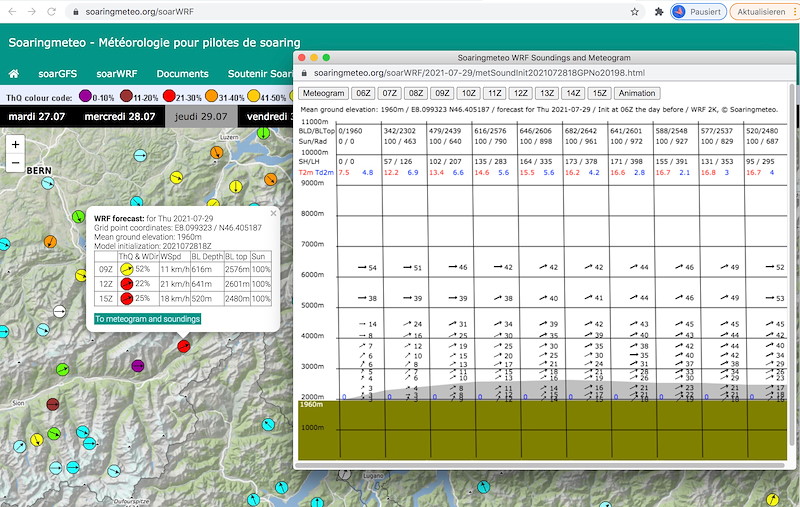Go forward in the browser
This screenshot has height=507, width=800.
(x=32, y=11)
